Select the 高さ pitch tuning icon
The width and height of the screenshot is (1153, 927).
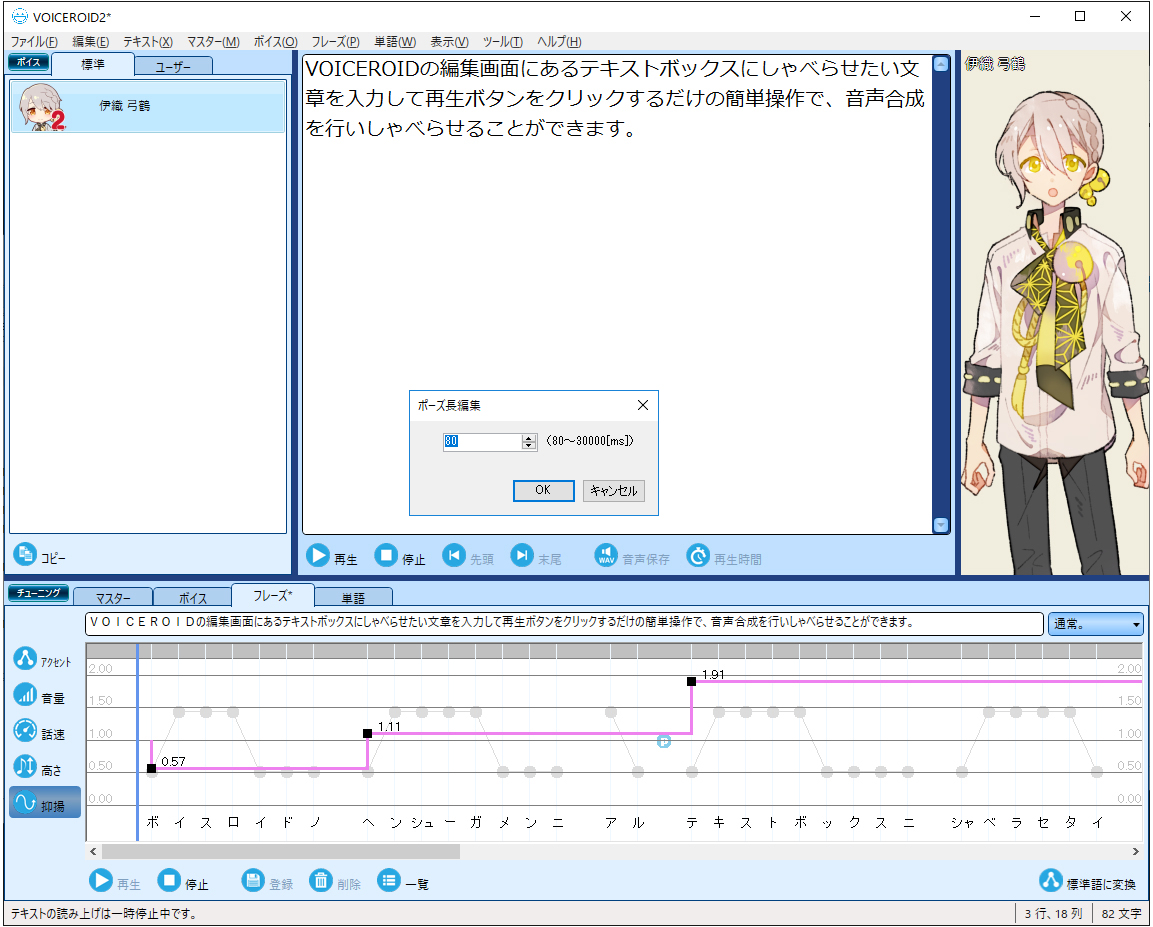coord(25,767)
